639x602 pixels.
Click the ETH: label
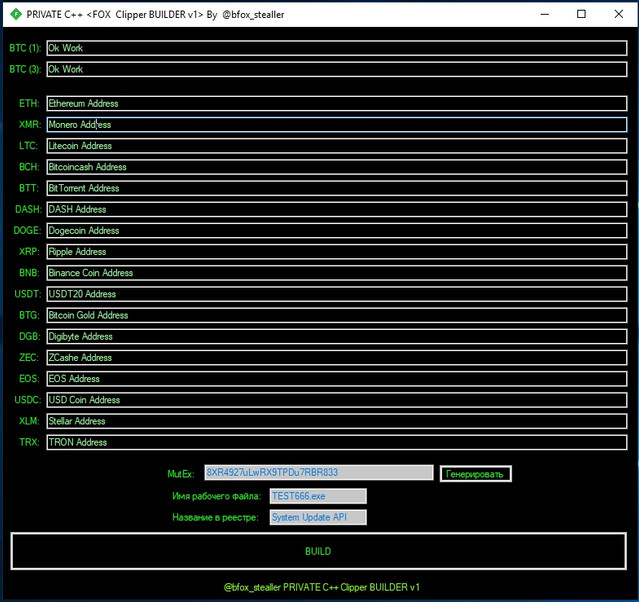coord(29,104)
